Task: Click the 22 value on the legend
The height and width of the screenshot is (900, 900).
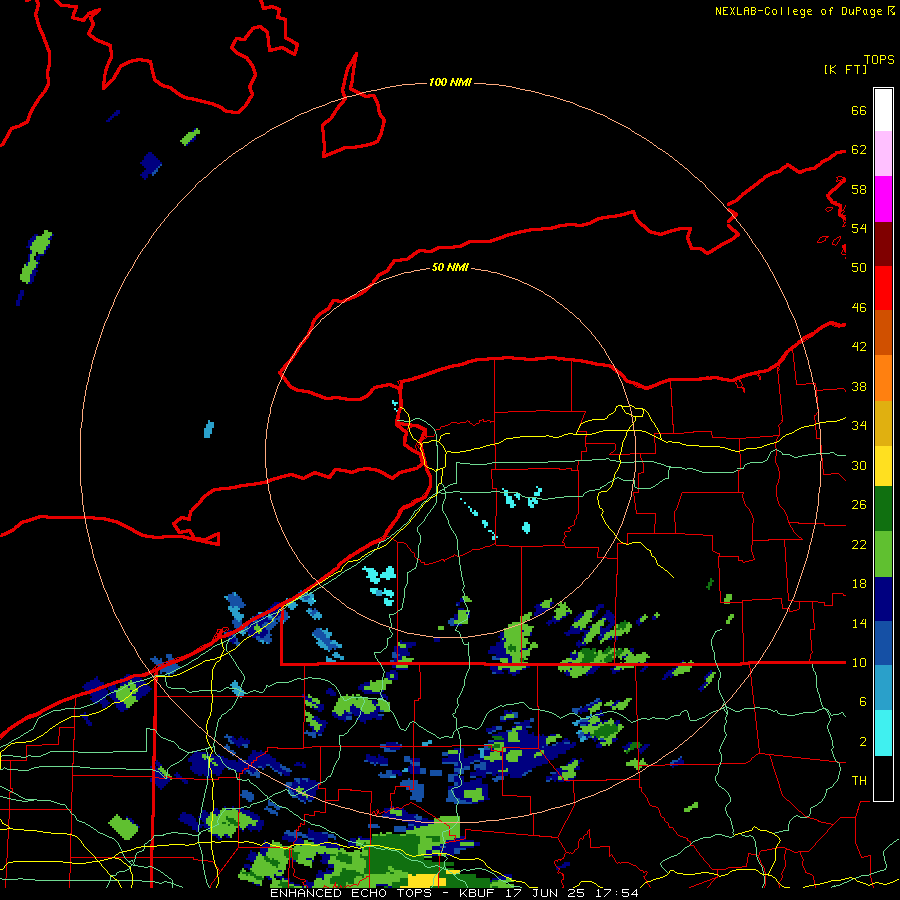Action: 859,544
